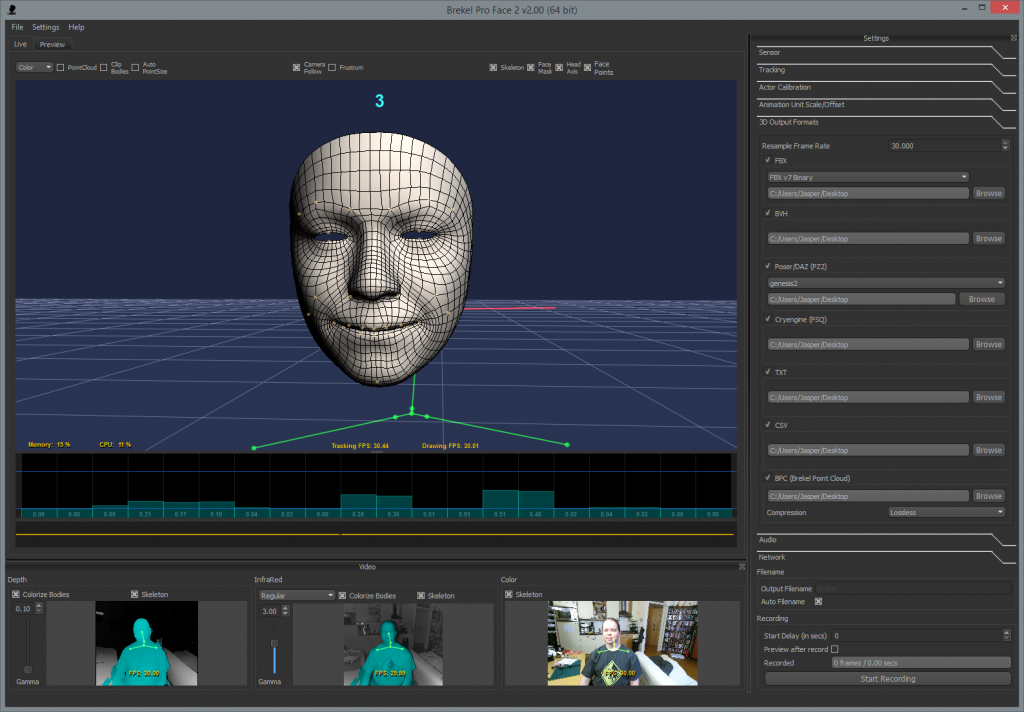
Task: Close the Settings panel with its X icon
Action: click(1014, 38)
